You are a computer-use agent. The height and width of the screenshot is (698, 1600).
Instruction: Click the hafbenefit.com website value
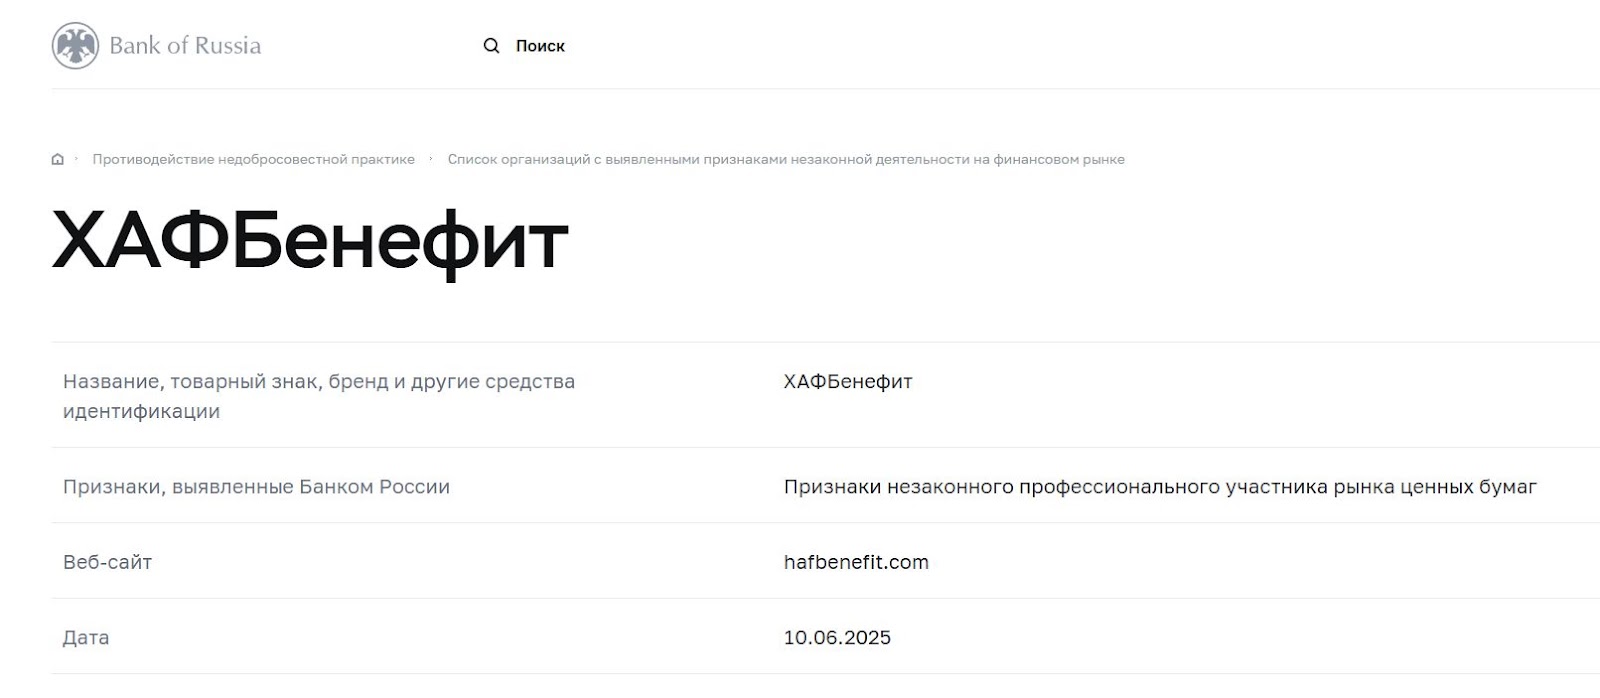click(x=856, y=562)
